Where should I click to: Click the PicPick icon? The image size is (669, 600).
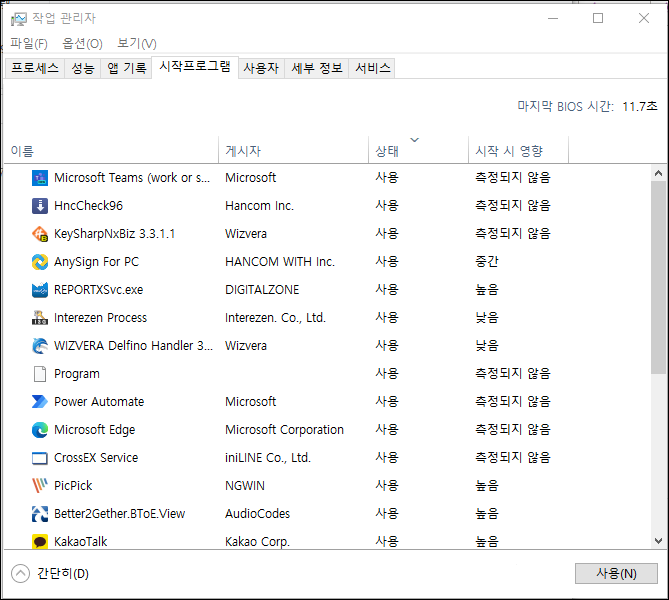coord(40,486)
